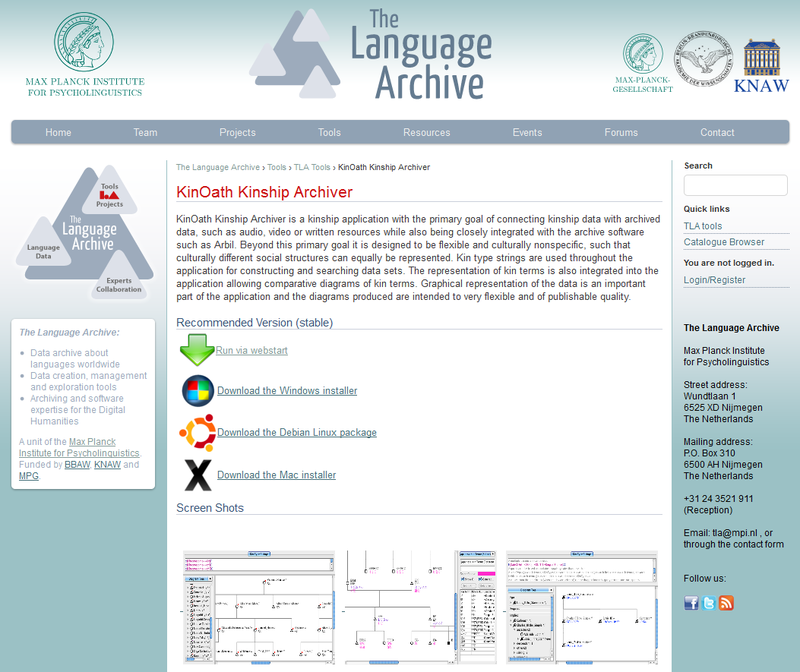
Task: Open the Projects menu item
Action: click(x=237, y=132)
